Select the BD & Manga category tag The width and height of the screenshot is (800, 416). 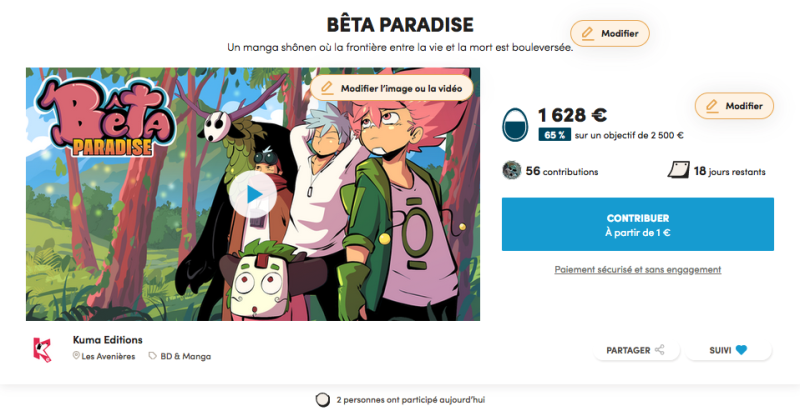click(x=180, y=356)
